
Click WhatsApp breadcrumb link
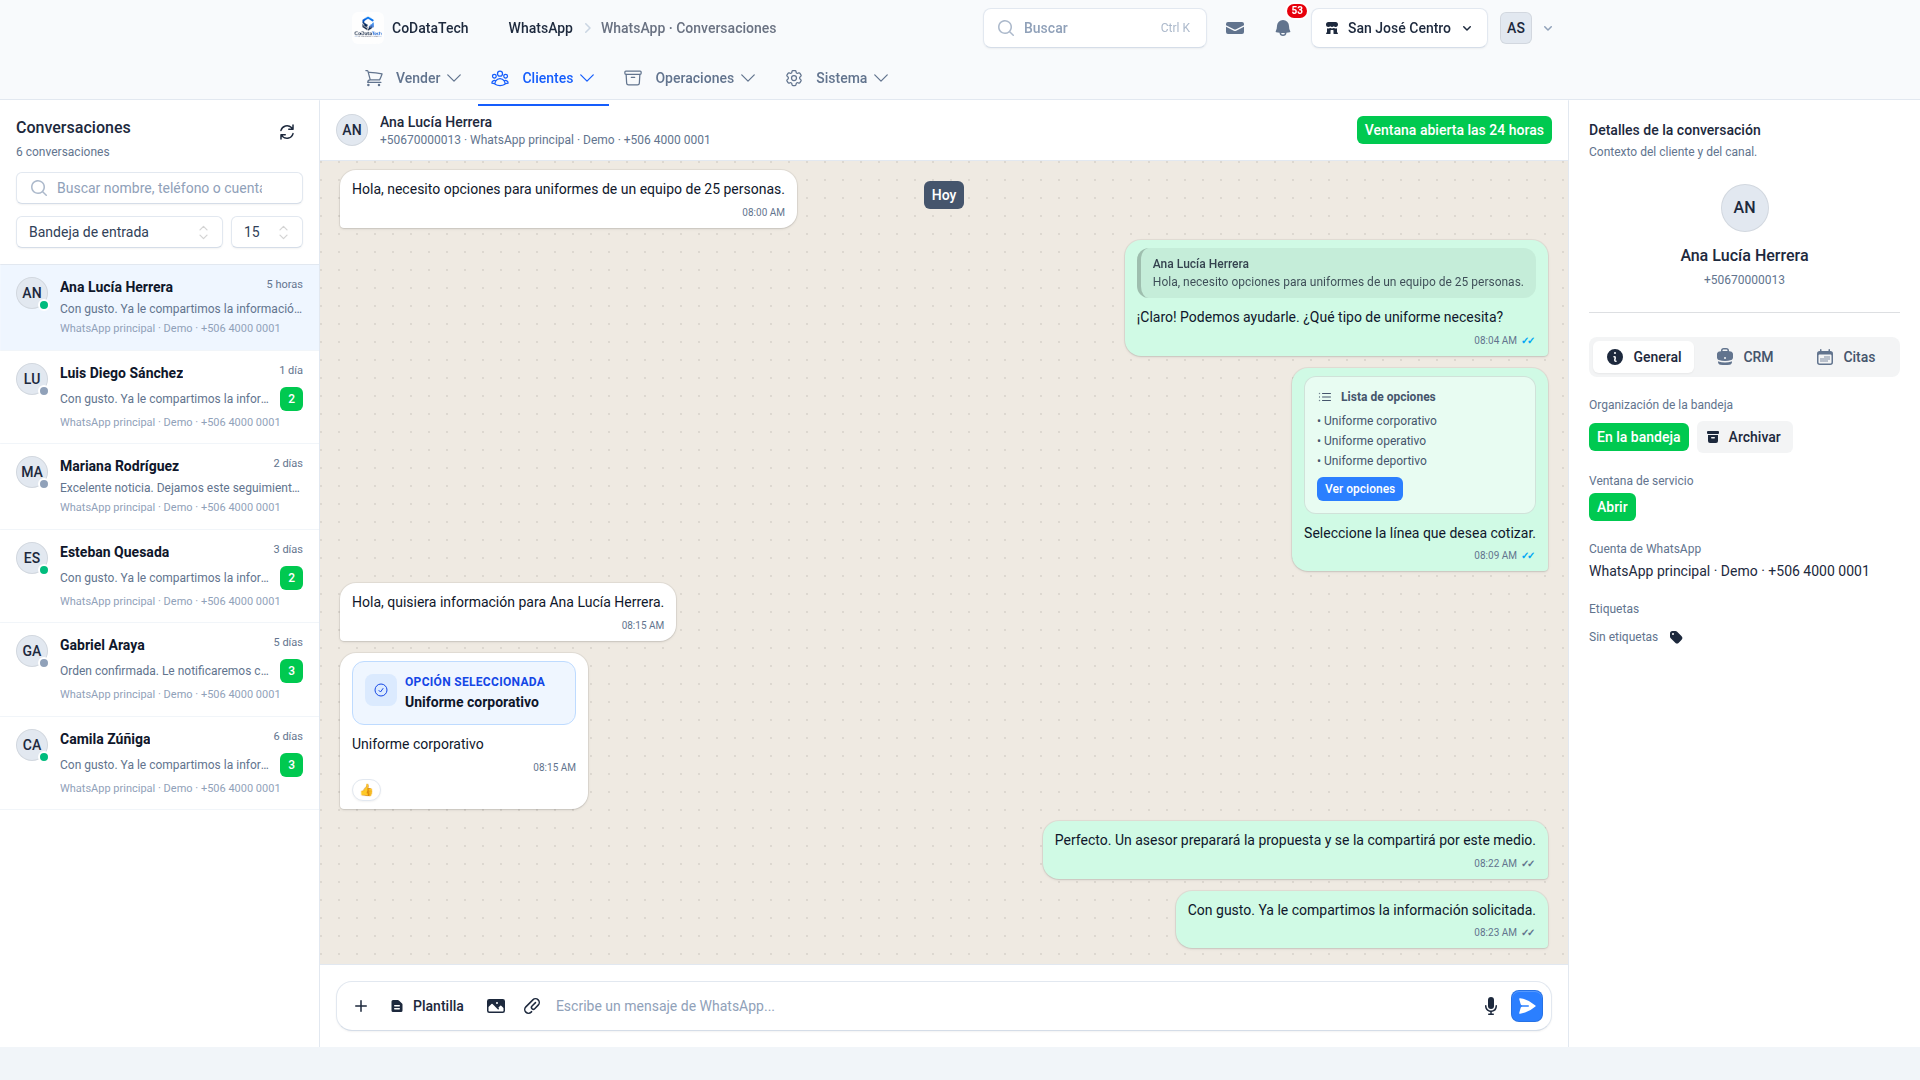[540, 28]
